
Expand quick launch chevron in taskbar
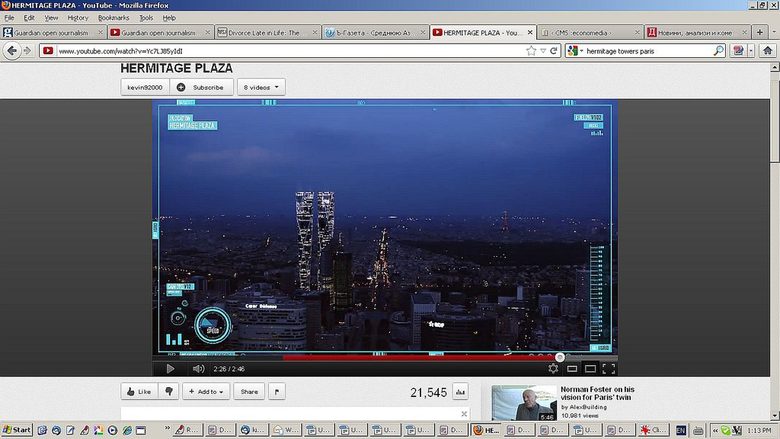click(167, 428)
